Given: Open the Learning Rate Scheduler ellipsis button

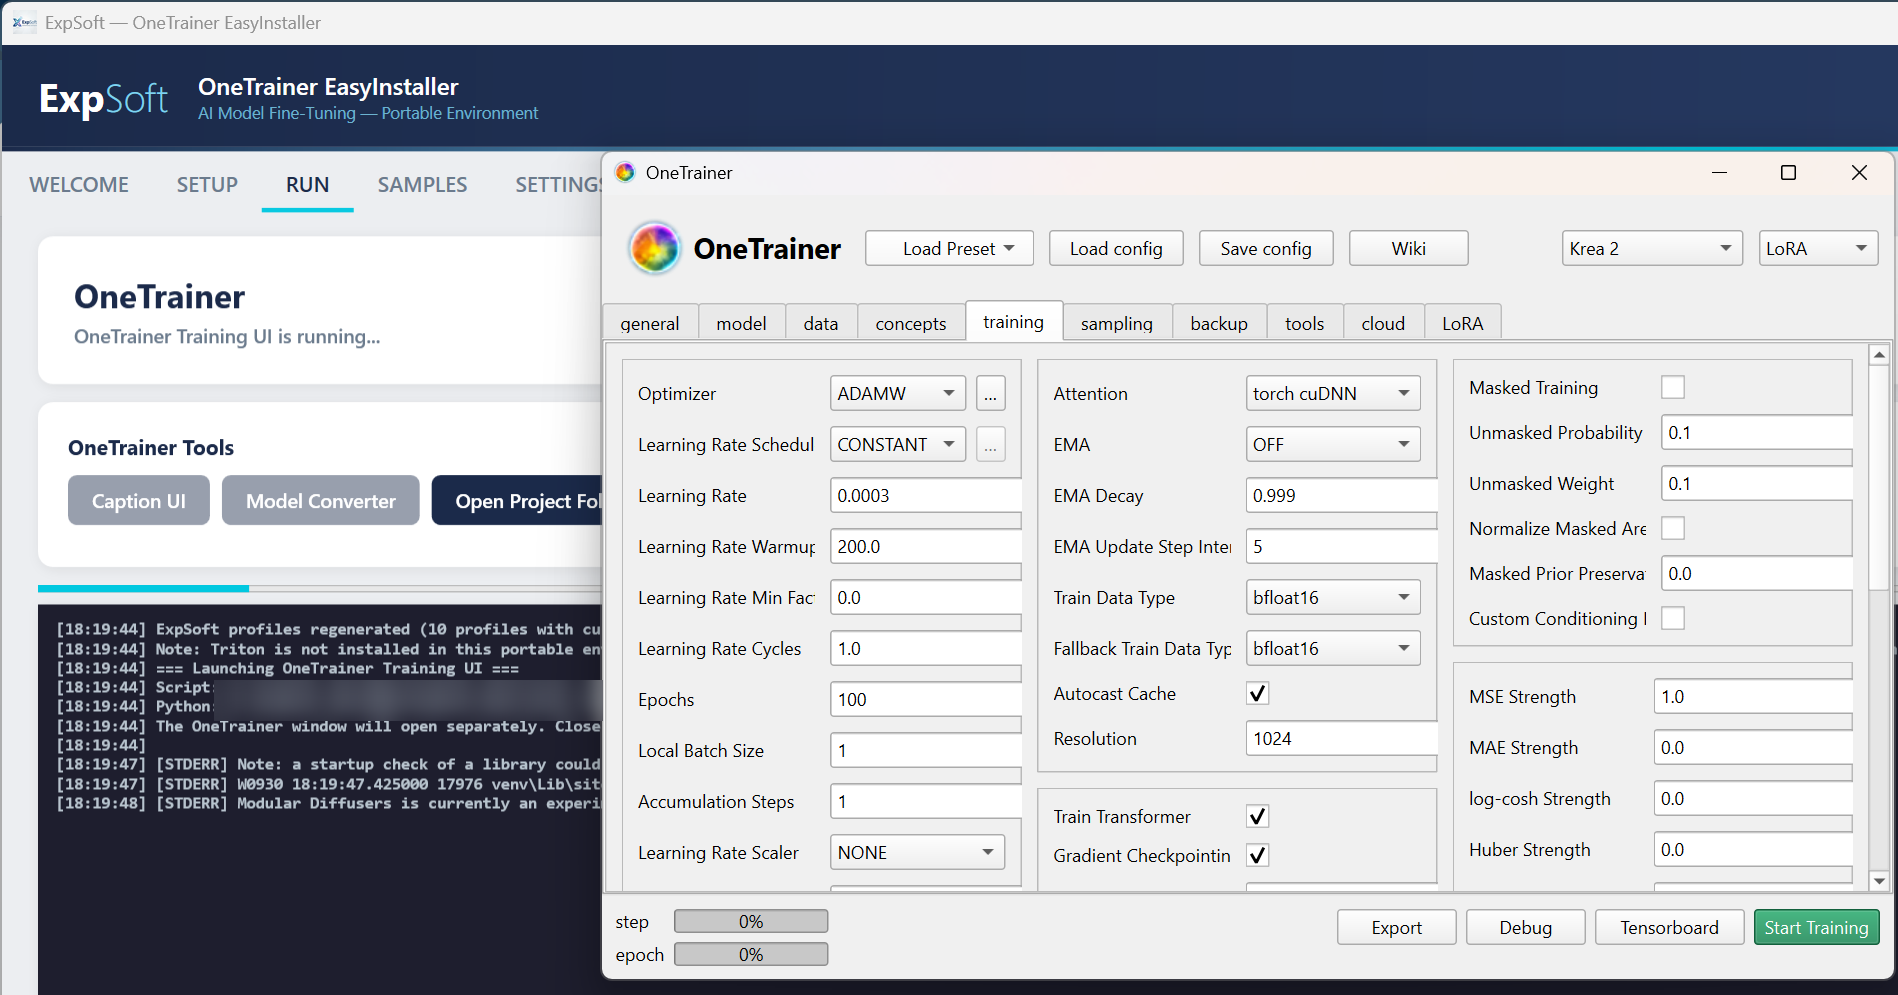Looking at the screenshot, I should pos(990,445).
